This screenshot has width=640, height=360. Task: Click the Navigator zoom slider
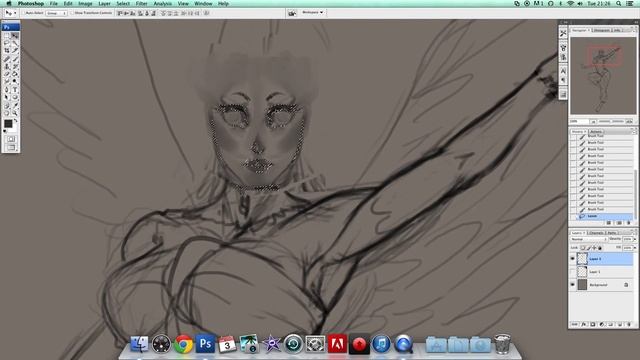pos(611,121)
